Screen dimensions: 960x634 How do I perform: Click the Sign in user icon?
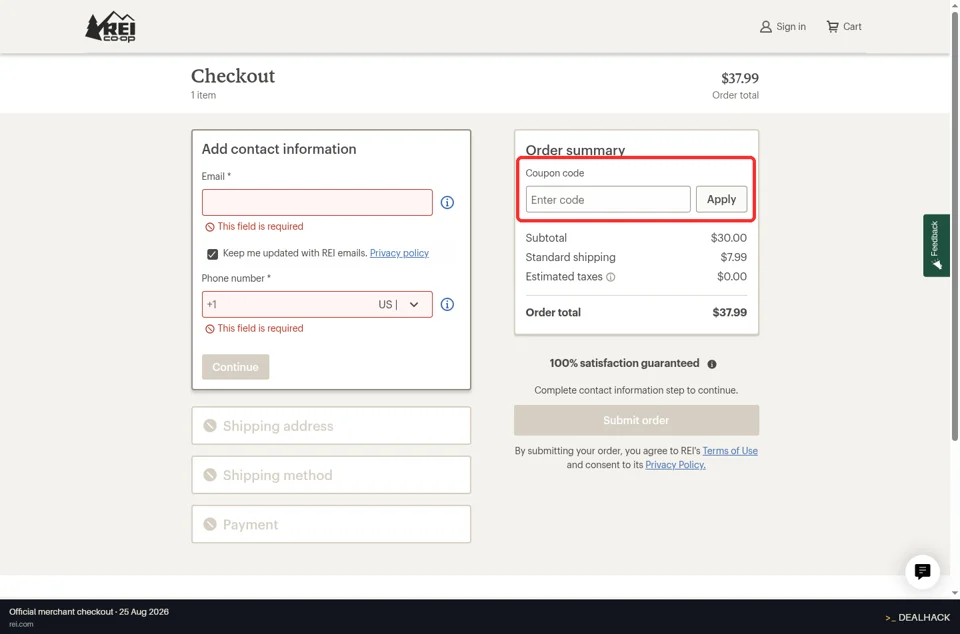pyautogui.click(x=766, y=27)
